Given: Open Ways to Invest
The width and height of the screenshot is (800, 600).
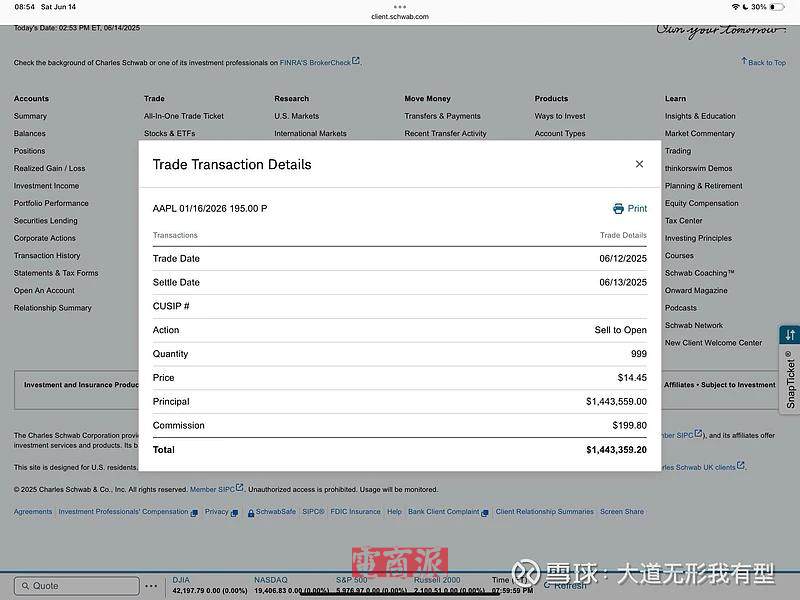Looking at the screenshot, I should (560, 116).
